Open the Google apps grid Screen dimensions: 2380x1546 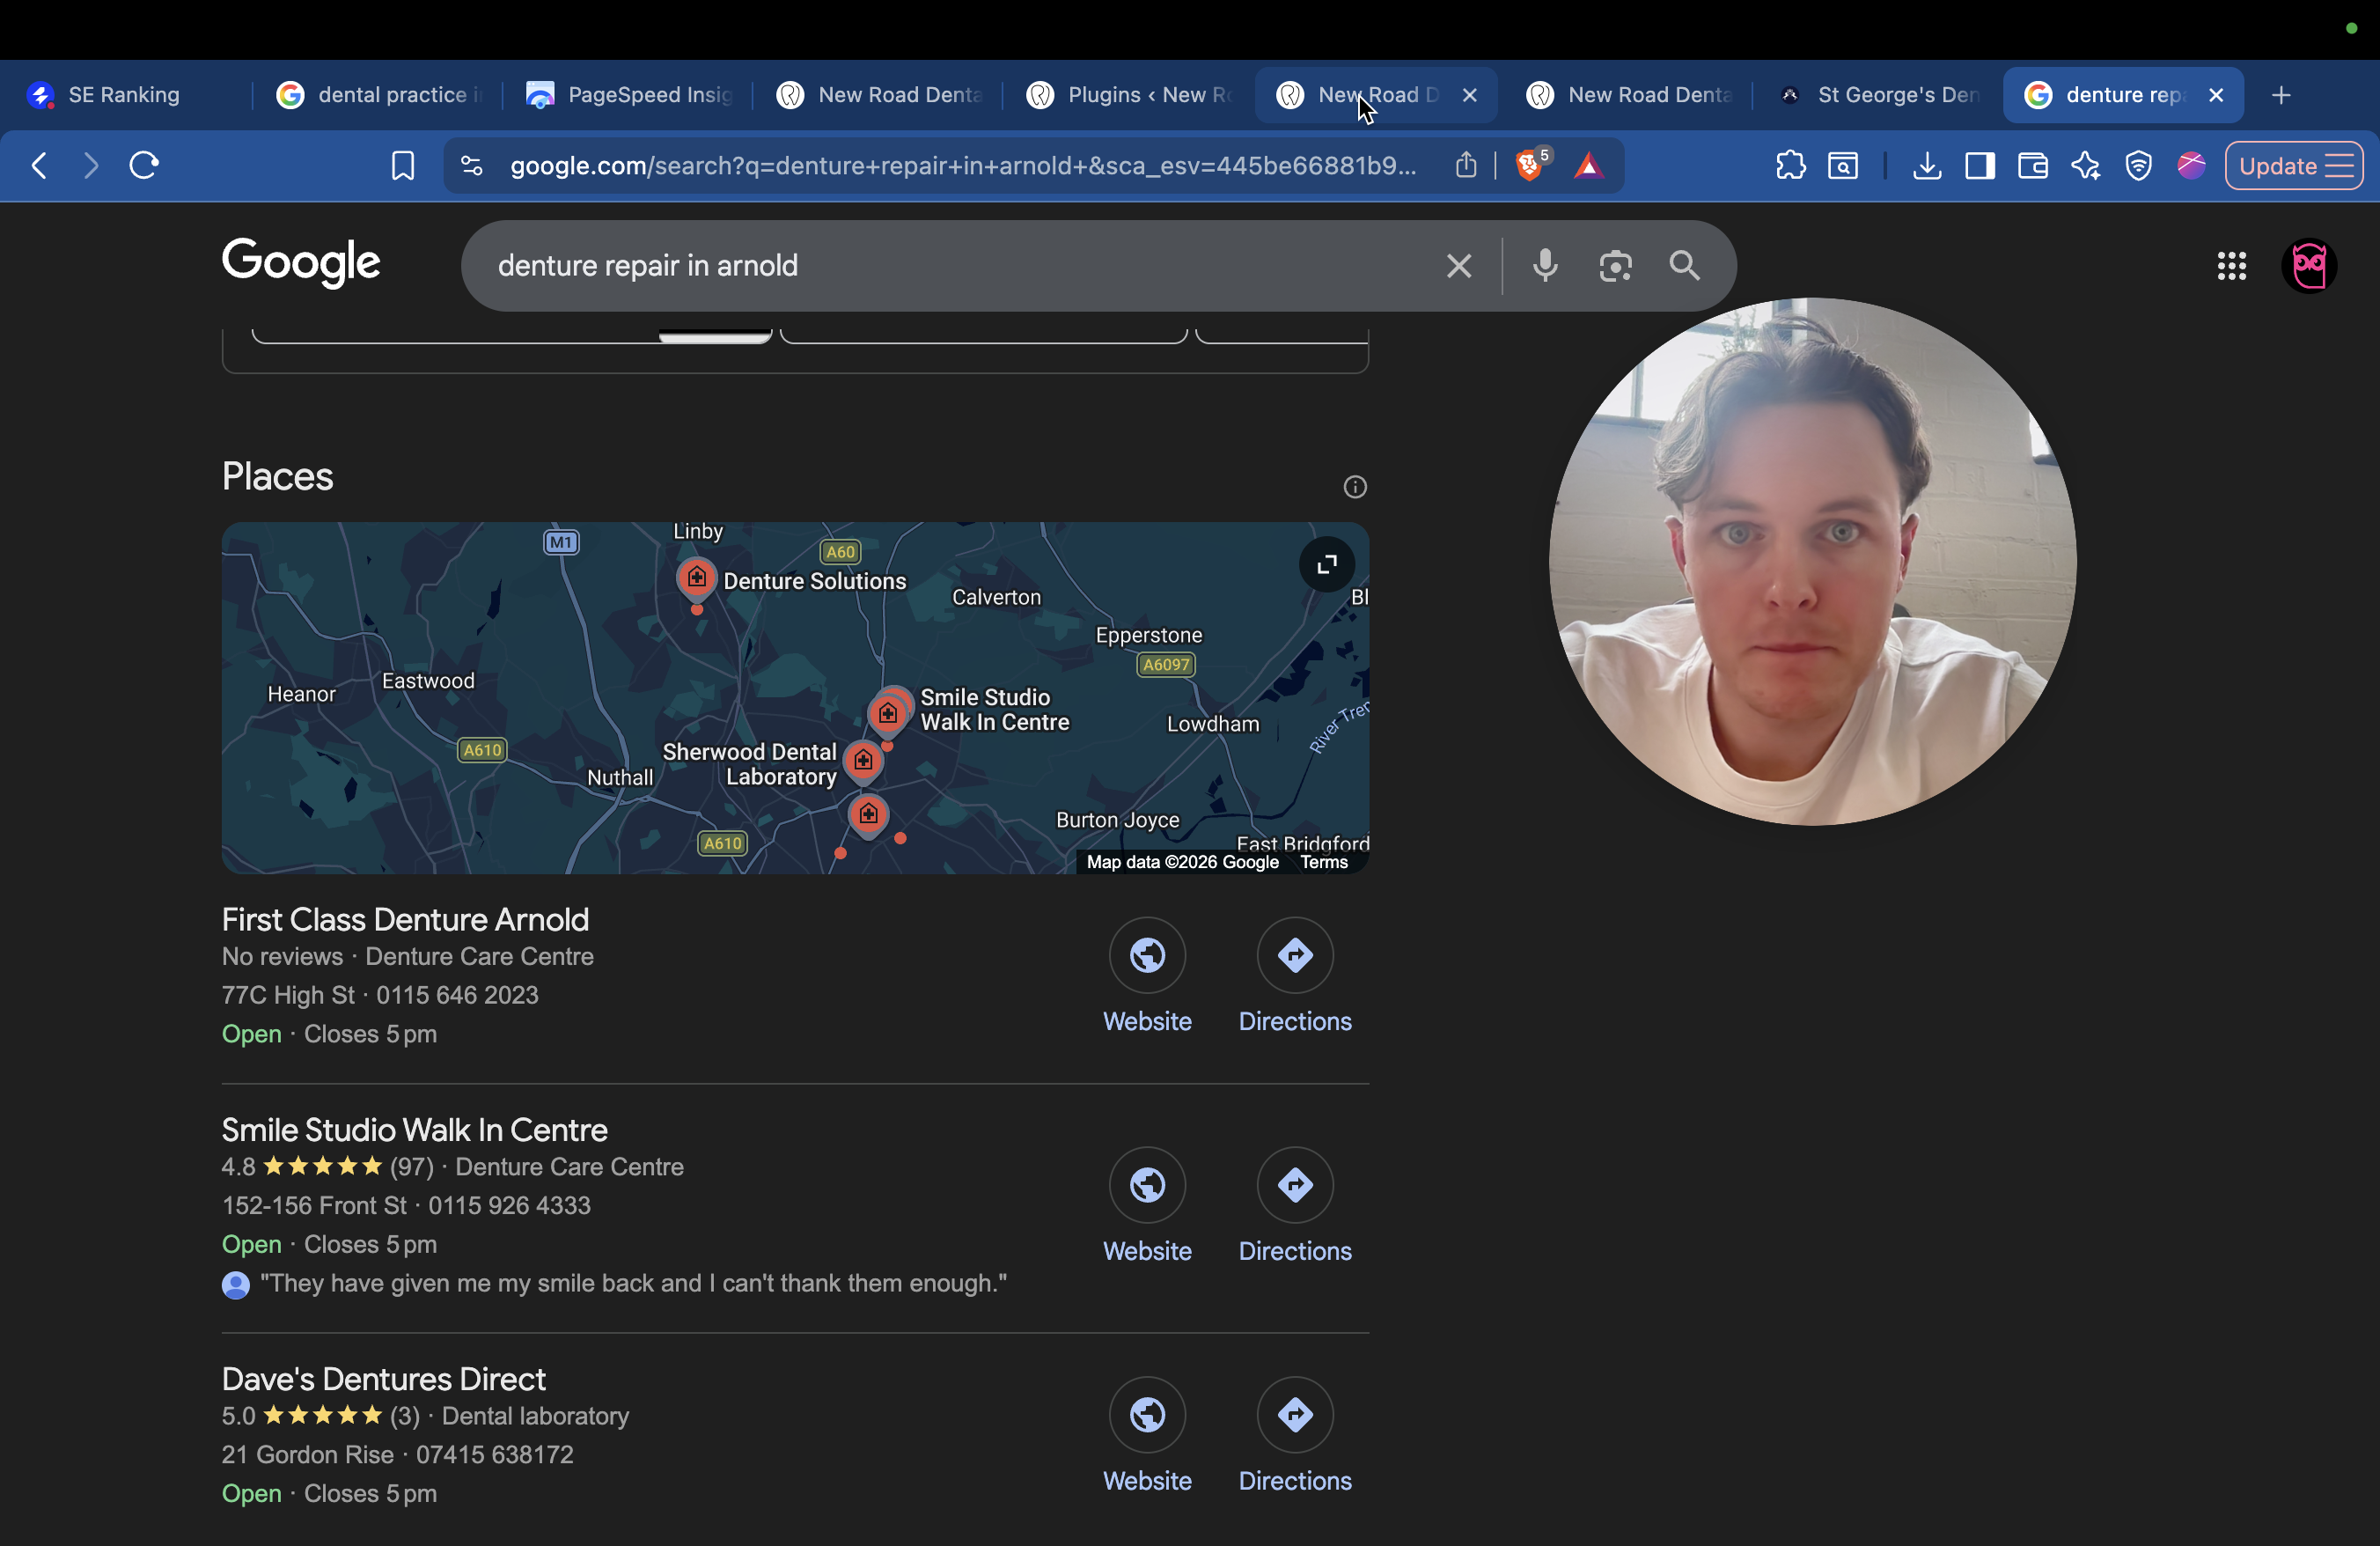[2231, 265]
